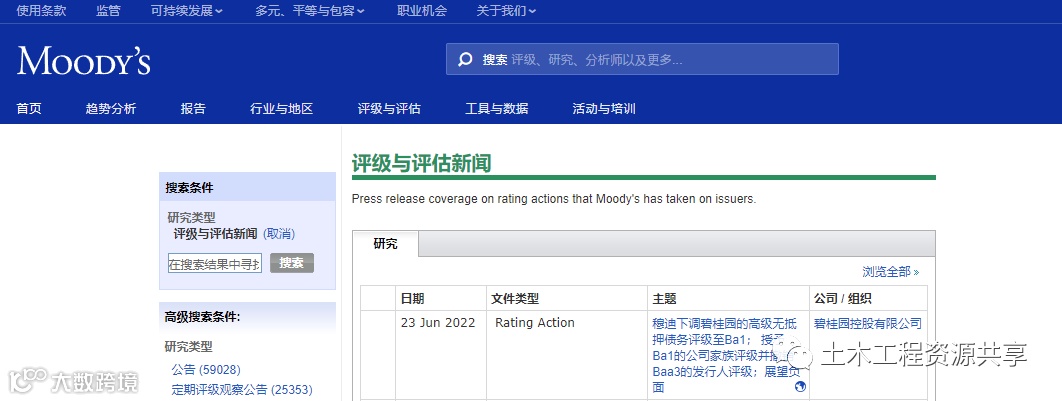Open the 监管 link
The image size is (1062, 401).
pyautogui.click(x=108, y=11)
